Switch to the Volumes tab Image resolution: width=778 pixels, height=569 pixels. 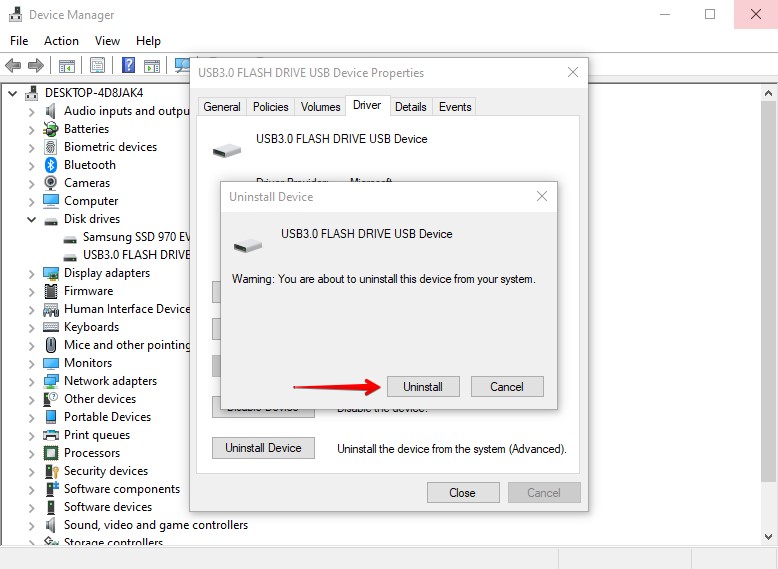click(320, 107)
